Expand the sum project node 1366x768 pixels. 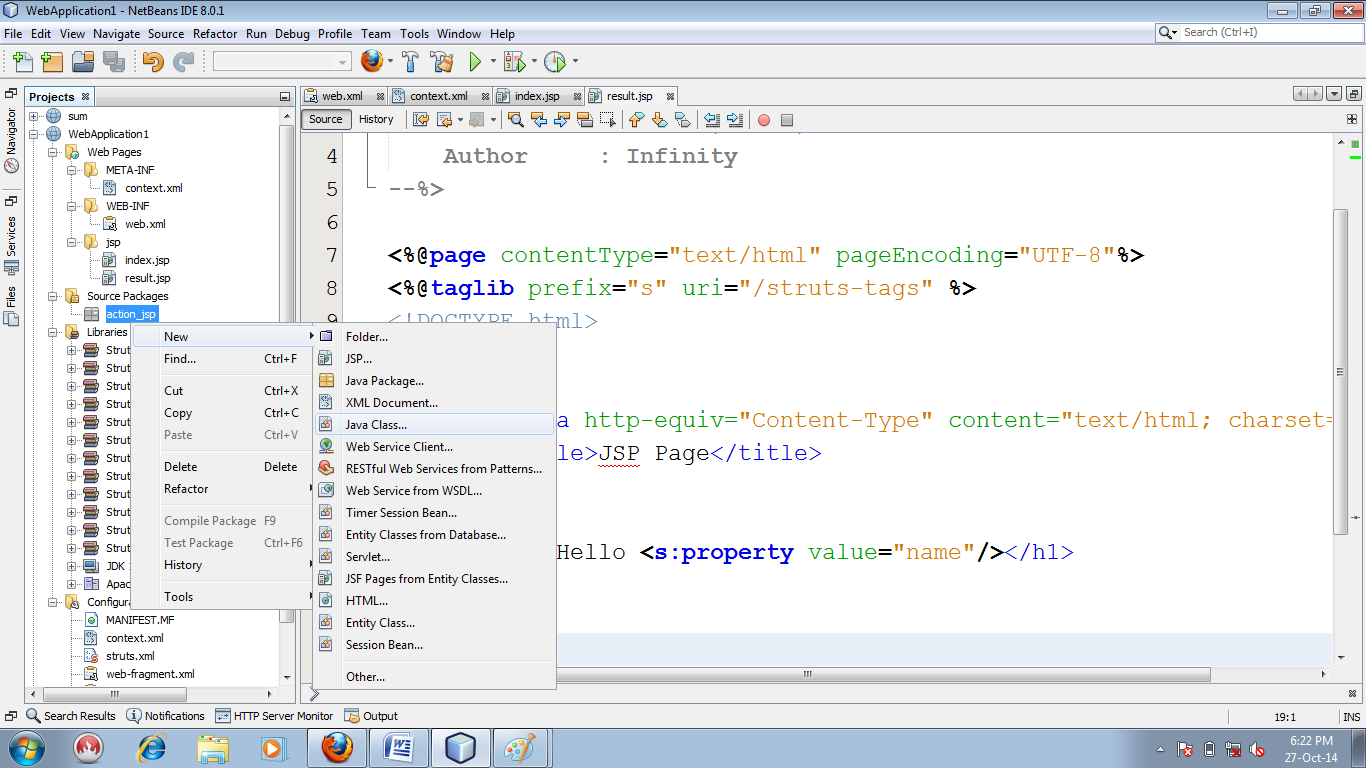(x=34, y=116)
